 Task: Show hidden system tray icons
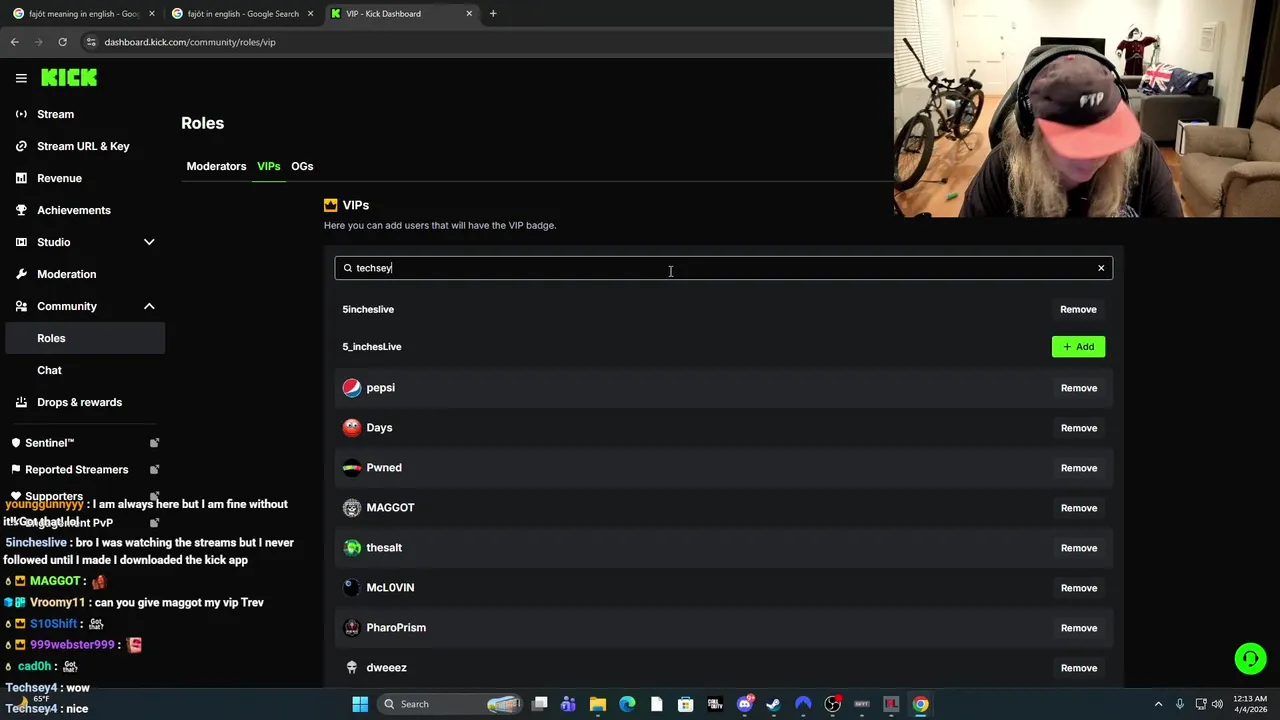click(1158, 704)
